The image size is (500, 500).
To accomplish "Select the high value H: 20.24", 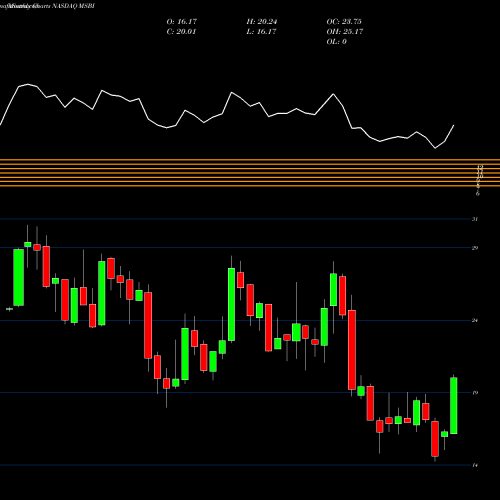I will click(262, 22).
